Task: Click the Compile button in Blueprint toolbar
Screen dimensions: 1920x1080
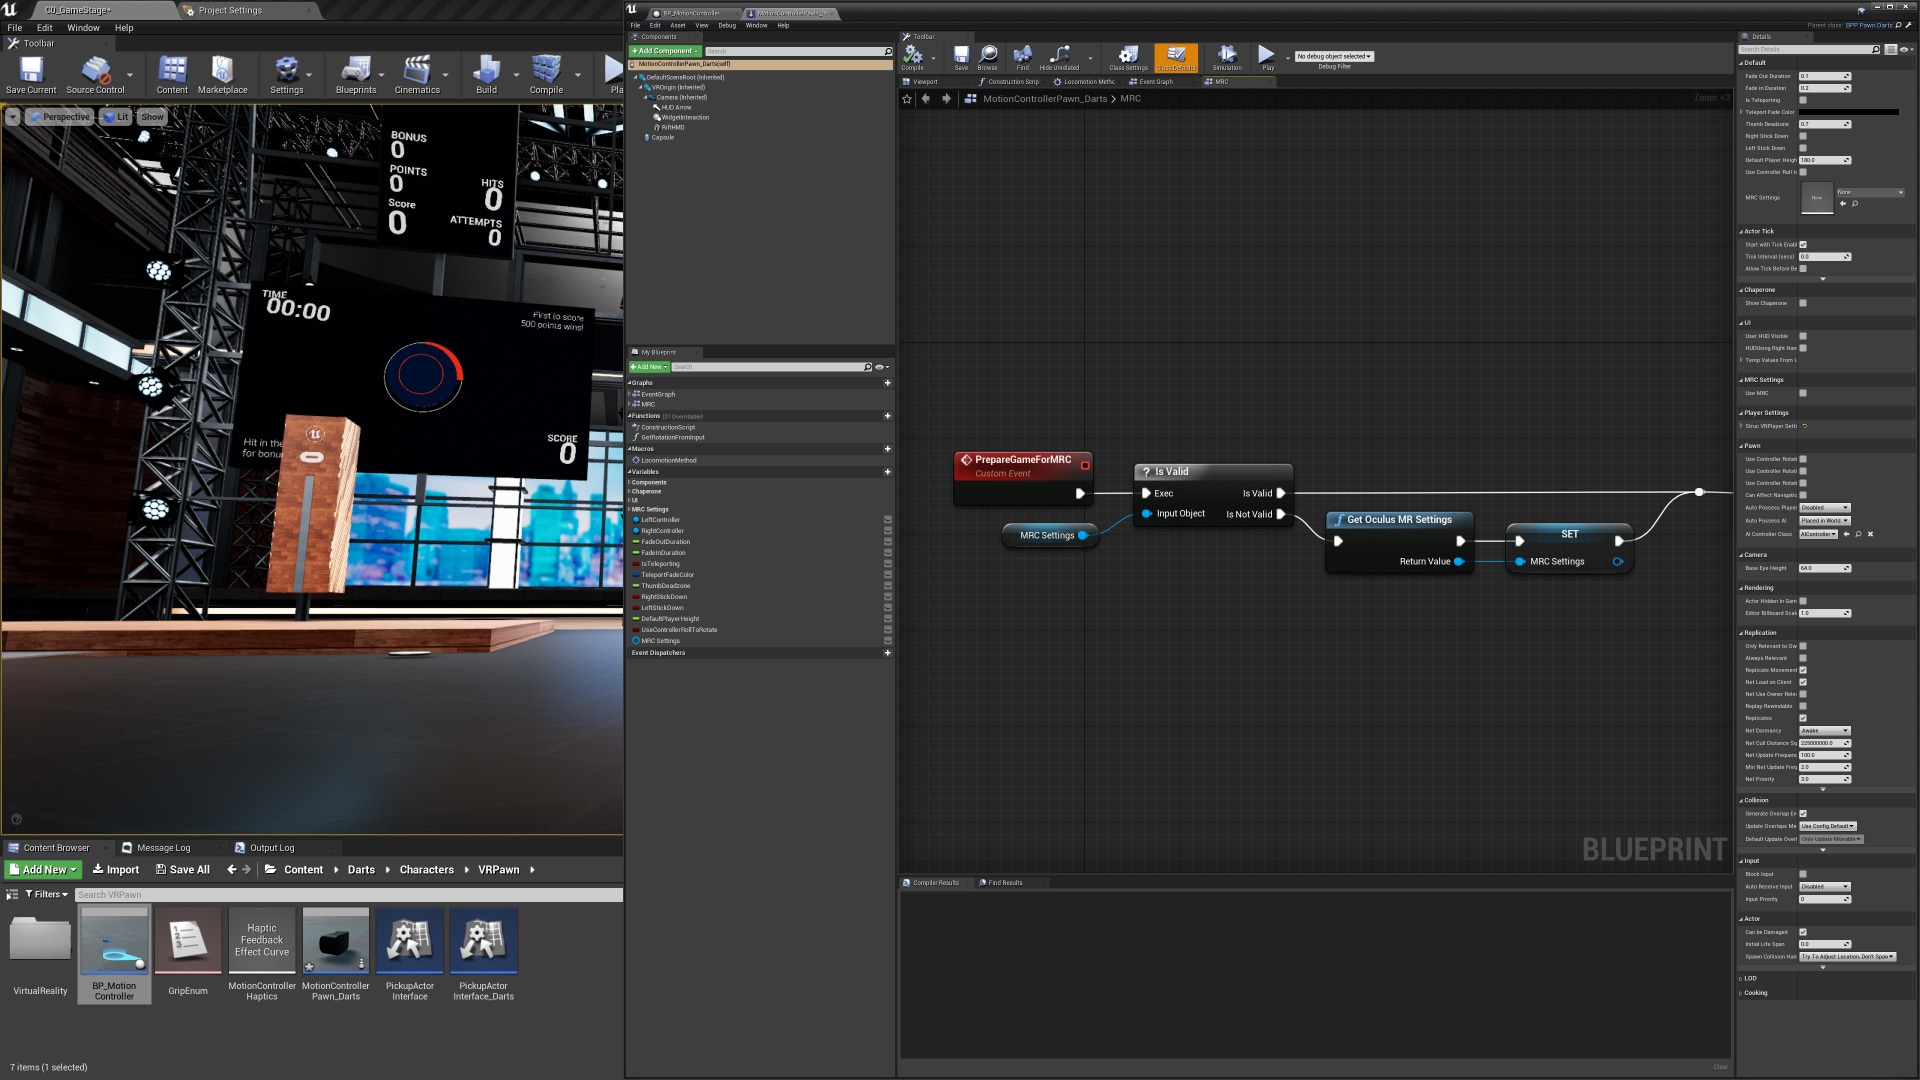Action: click(913, 57)
